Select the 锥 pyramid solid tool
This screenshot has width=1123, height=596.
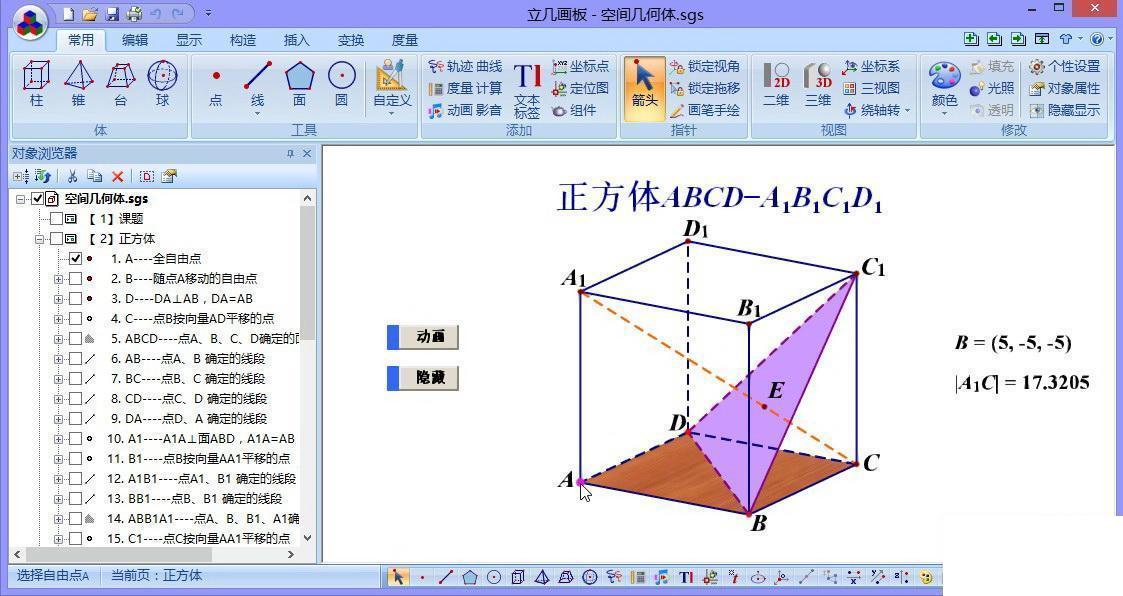[79, 84]
